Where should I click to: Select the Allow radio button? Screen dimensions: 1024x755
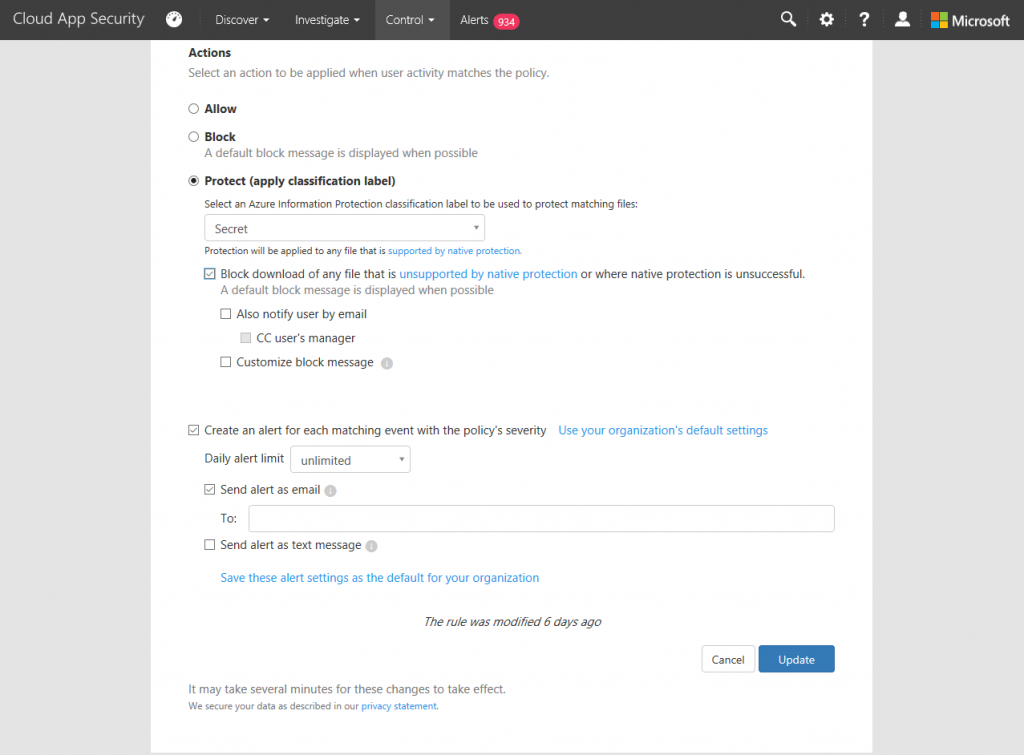tap(191, 108)
